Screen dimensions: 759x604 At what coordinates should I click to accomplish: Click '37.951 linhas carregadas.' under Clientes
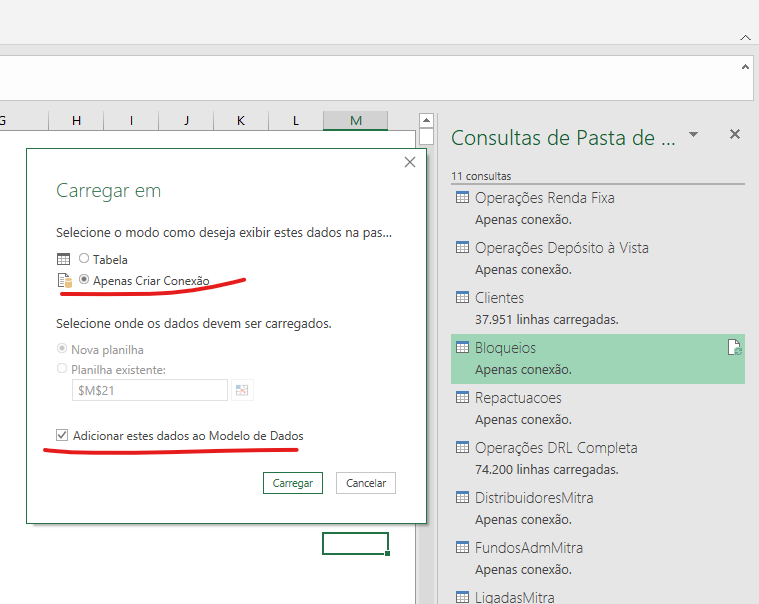coord(546,319)
